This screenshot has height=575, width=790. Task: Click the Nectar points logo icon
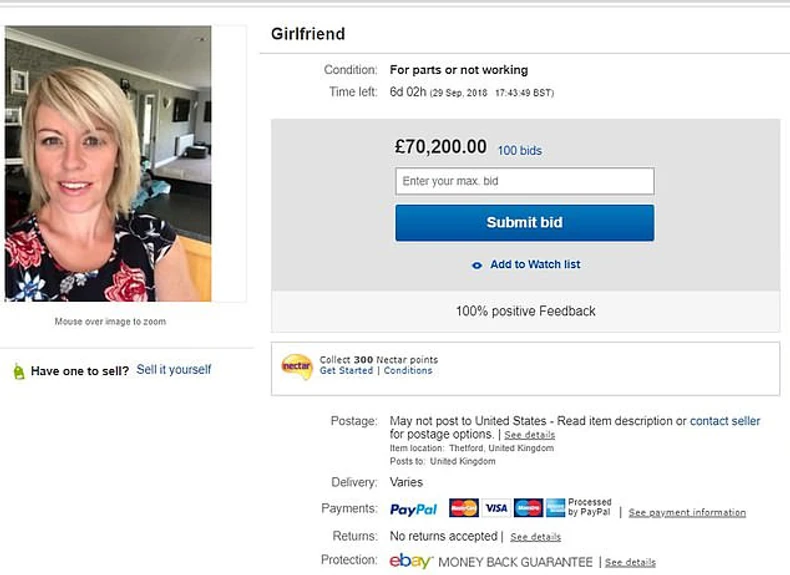click(x=297, y=367)
